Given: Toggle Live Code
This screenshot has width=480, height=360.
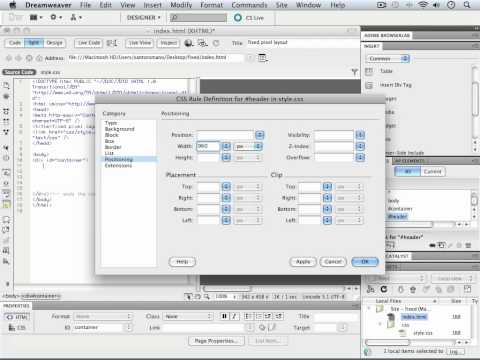Looking at the screenshot, I should (x=89, y=43).
